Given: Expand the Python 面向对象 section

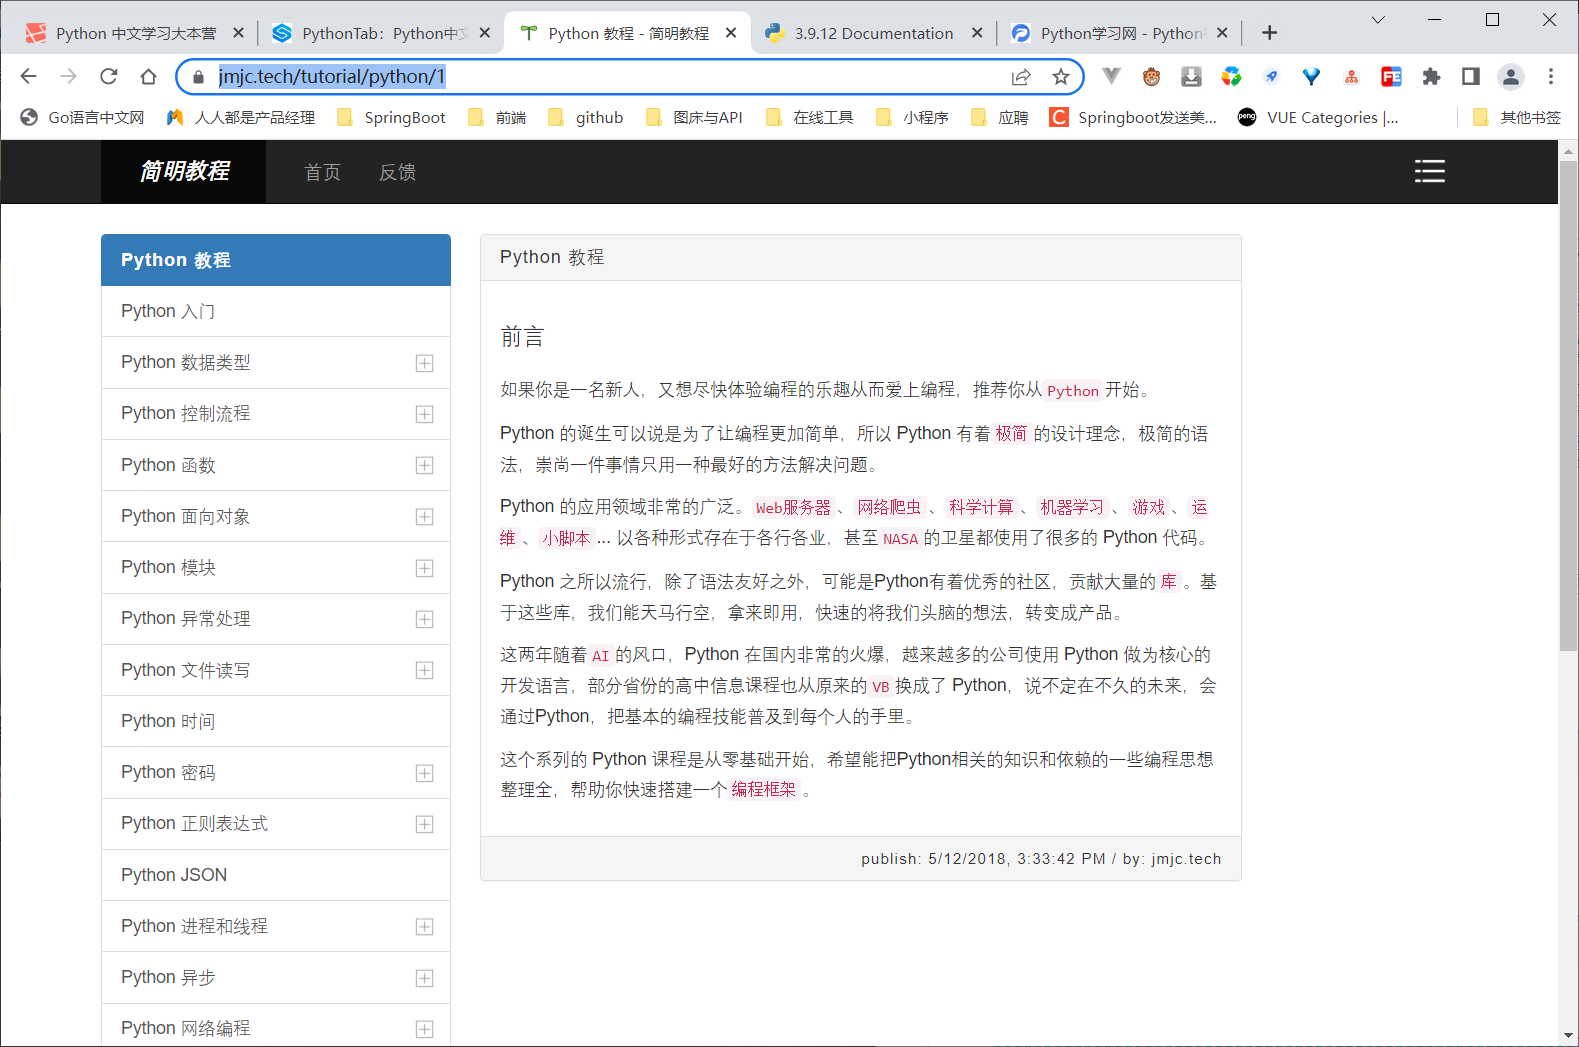Looking at the screenshot, I should 425,517.
